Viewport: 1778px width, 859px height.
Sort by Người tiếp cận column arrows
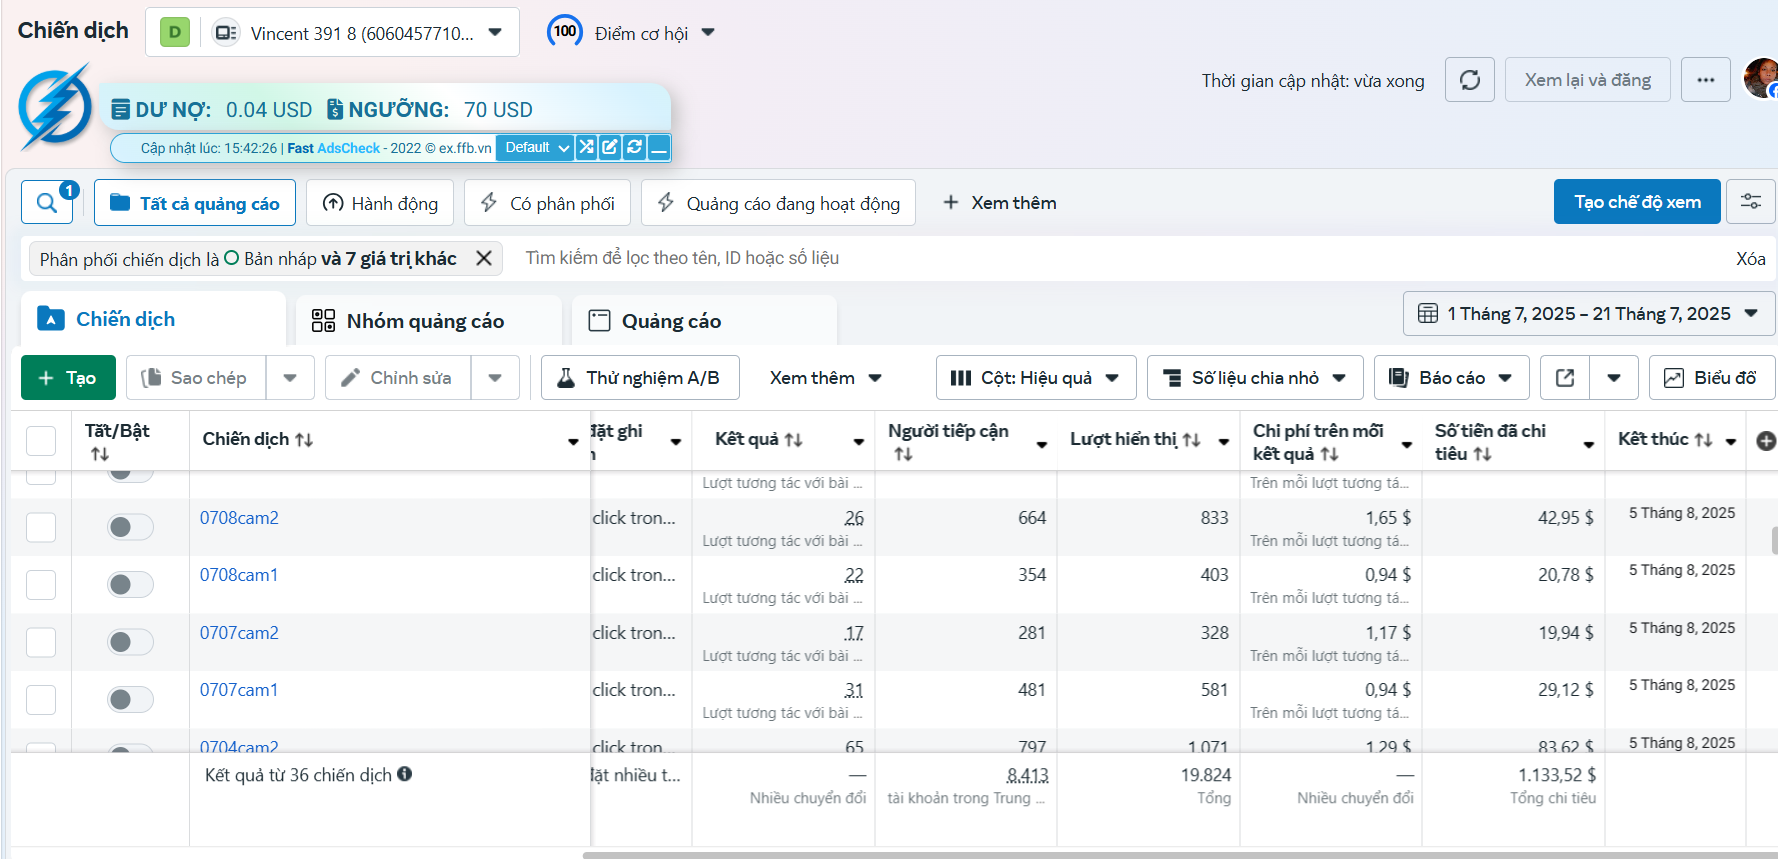pos(903,454)
